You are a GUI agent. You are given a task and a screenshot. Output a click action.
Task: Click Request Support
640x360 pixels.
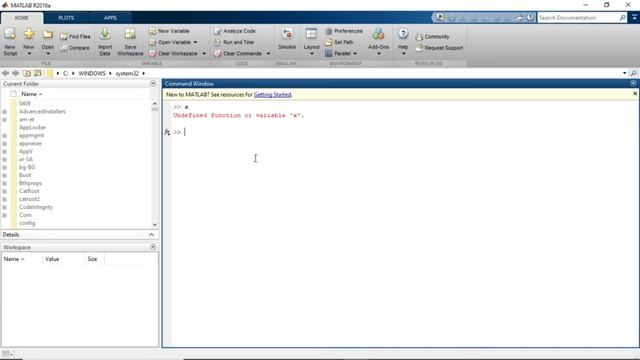439,48
